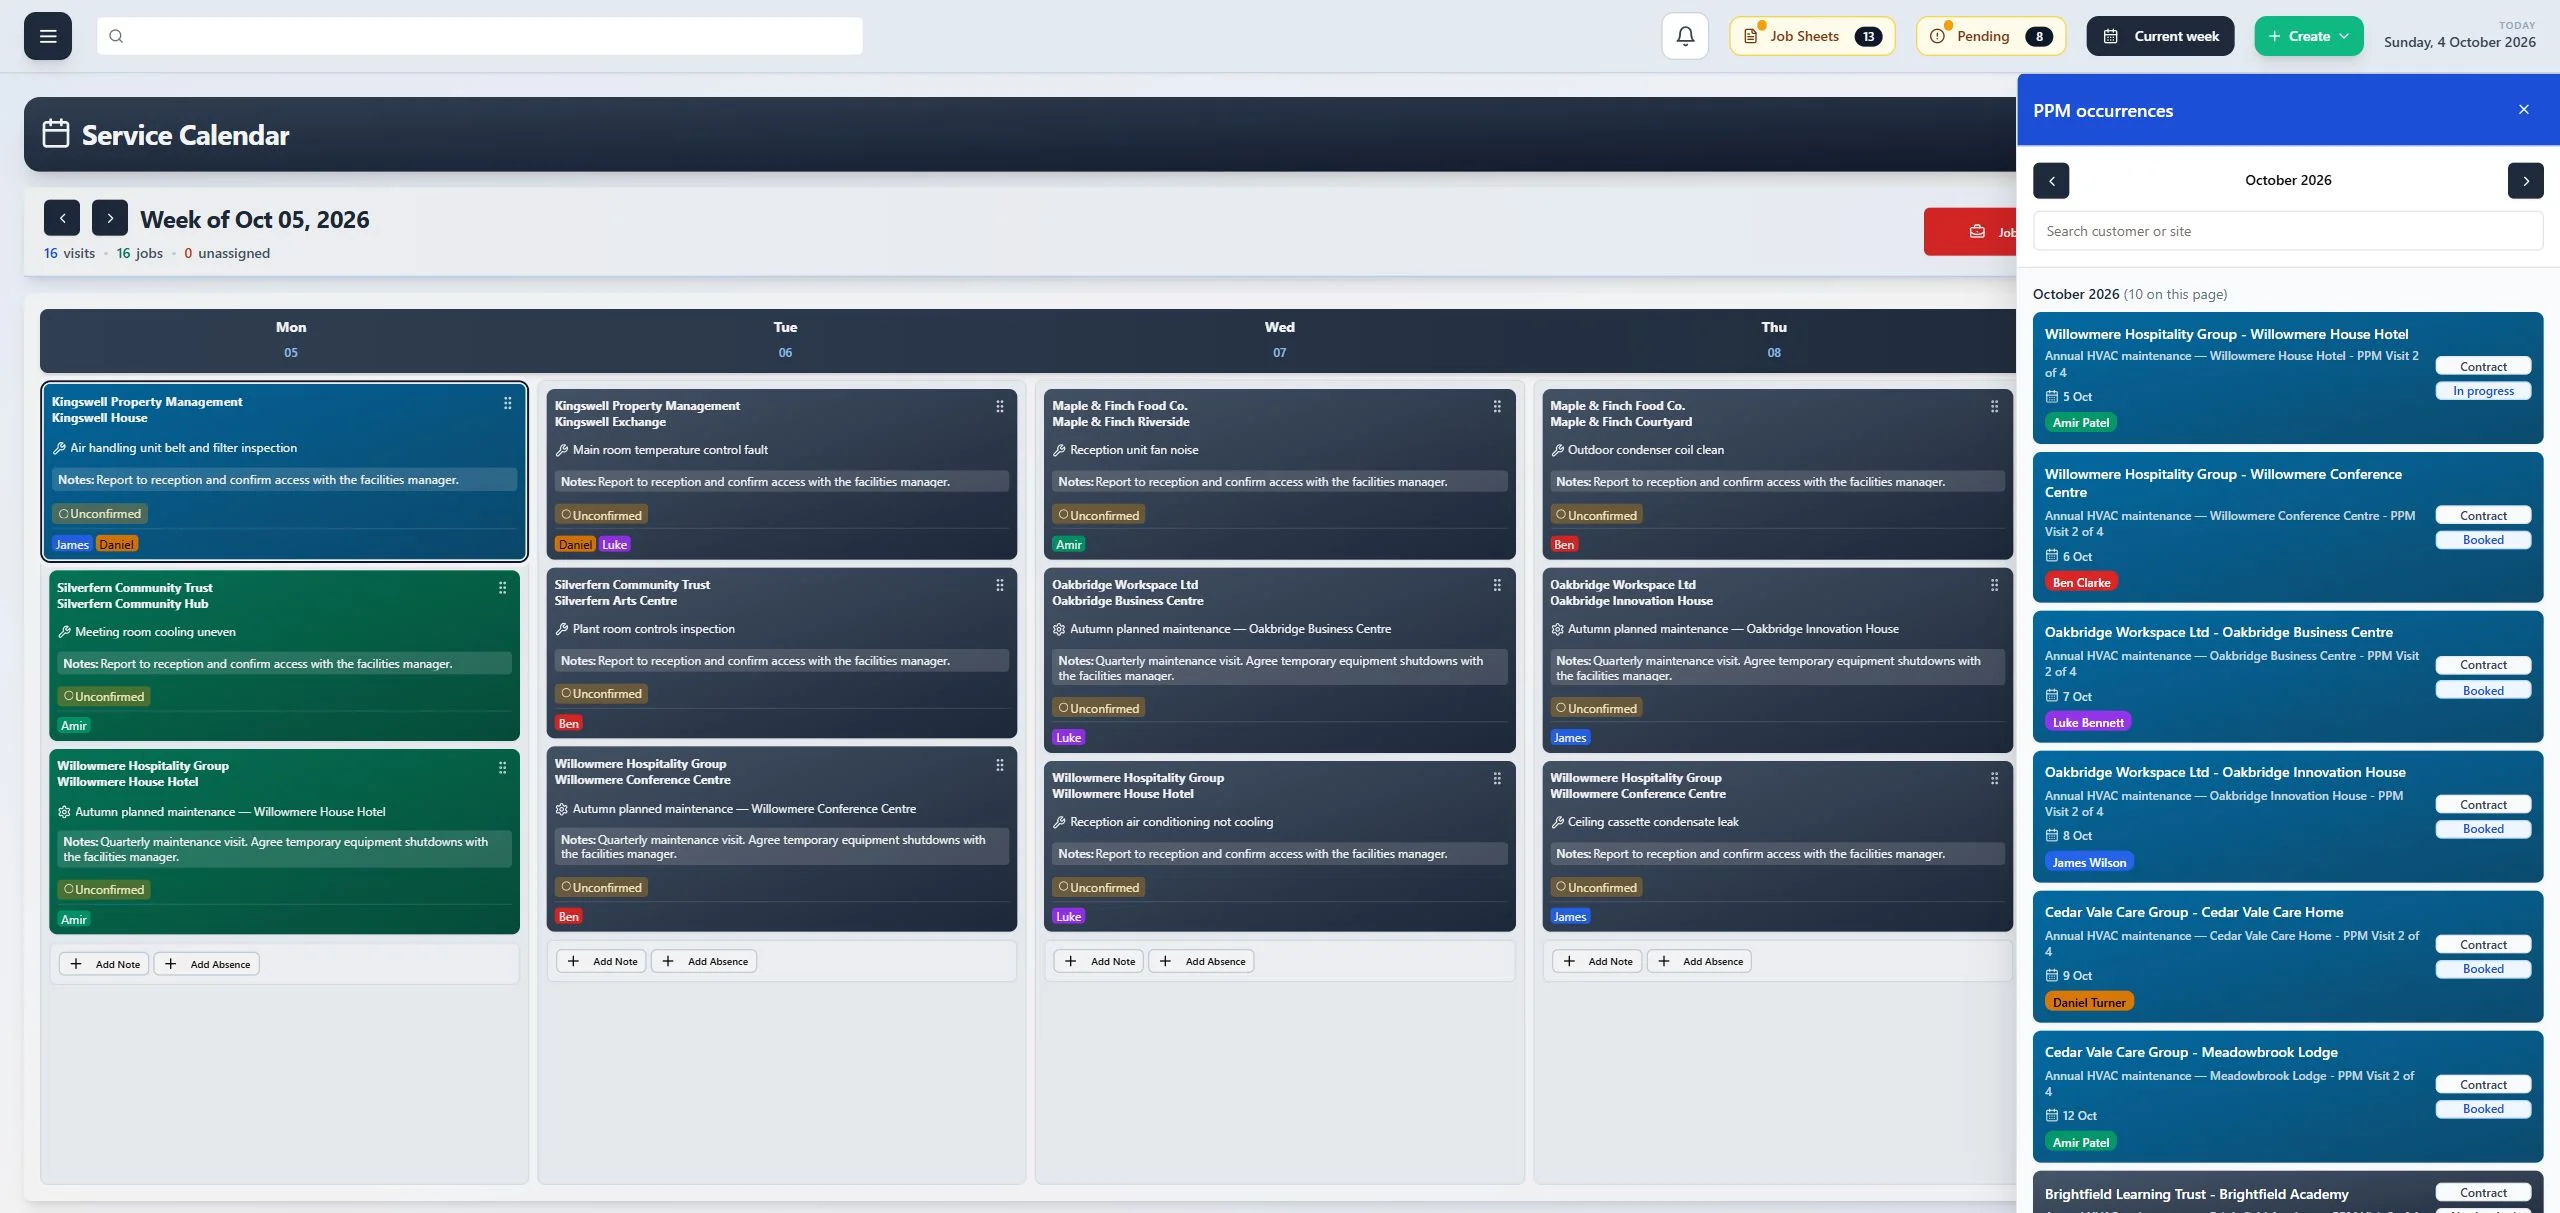The image size is (2560, 1213).
Task: Show previous month in PPM panel
Action: coord(2051,181)
